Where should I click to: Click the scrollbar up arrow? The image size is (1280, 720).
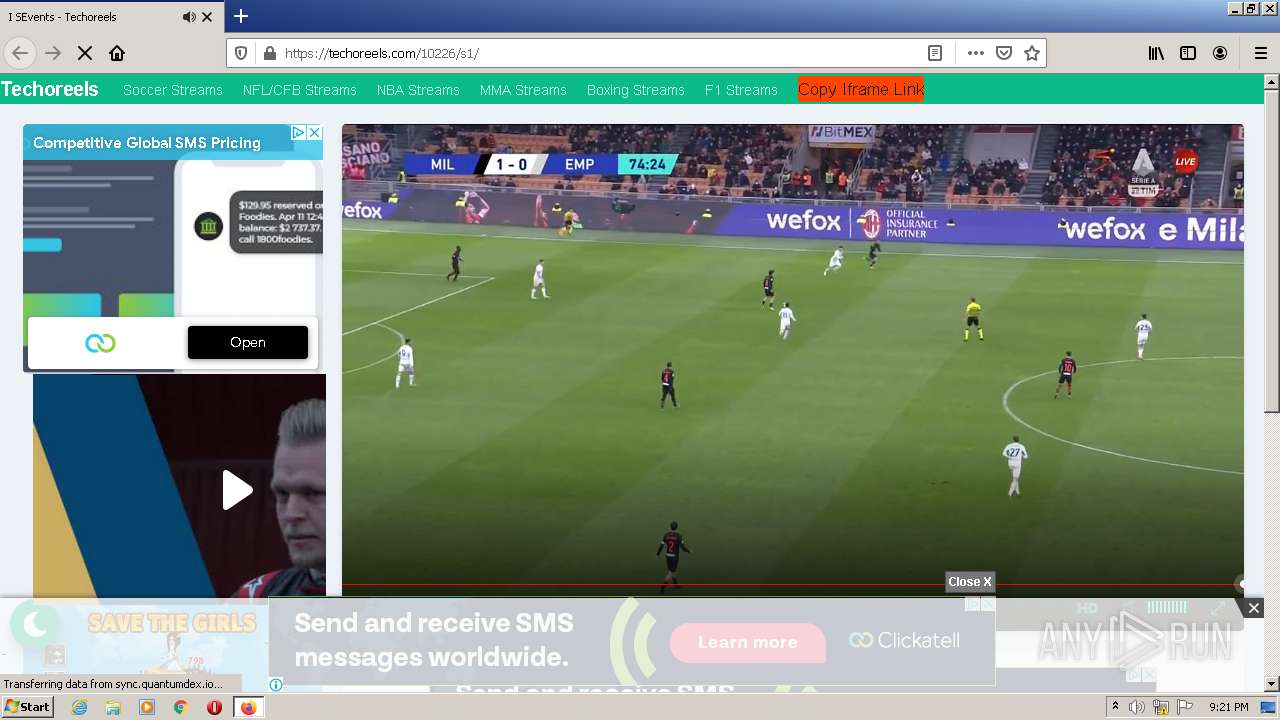pyautogui.click(x=1271, y=81)
